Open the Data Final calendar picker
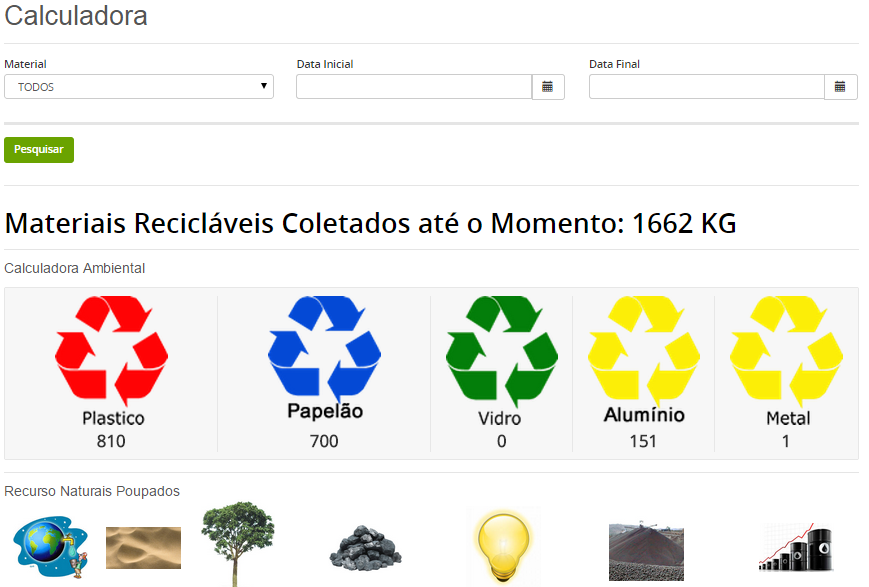Viewport: 869px width, 587px height. [841, 87]
